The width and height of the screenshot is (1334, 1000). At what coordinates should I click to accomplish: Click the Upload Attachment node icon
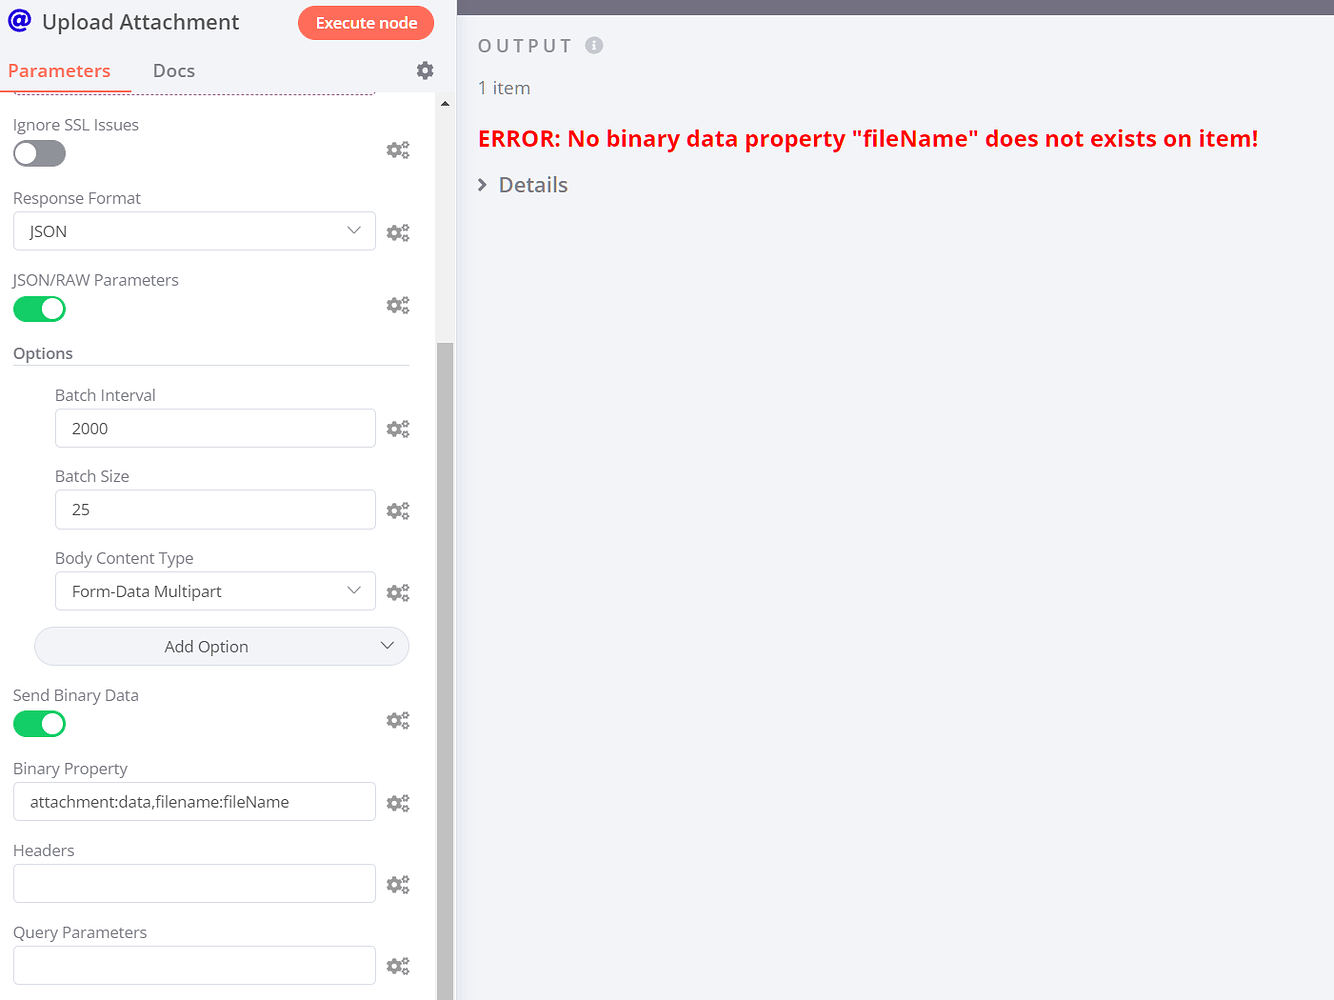[x=20, y=21]
